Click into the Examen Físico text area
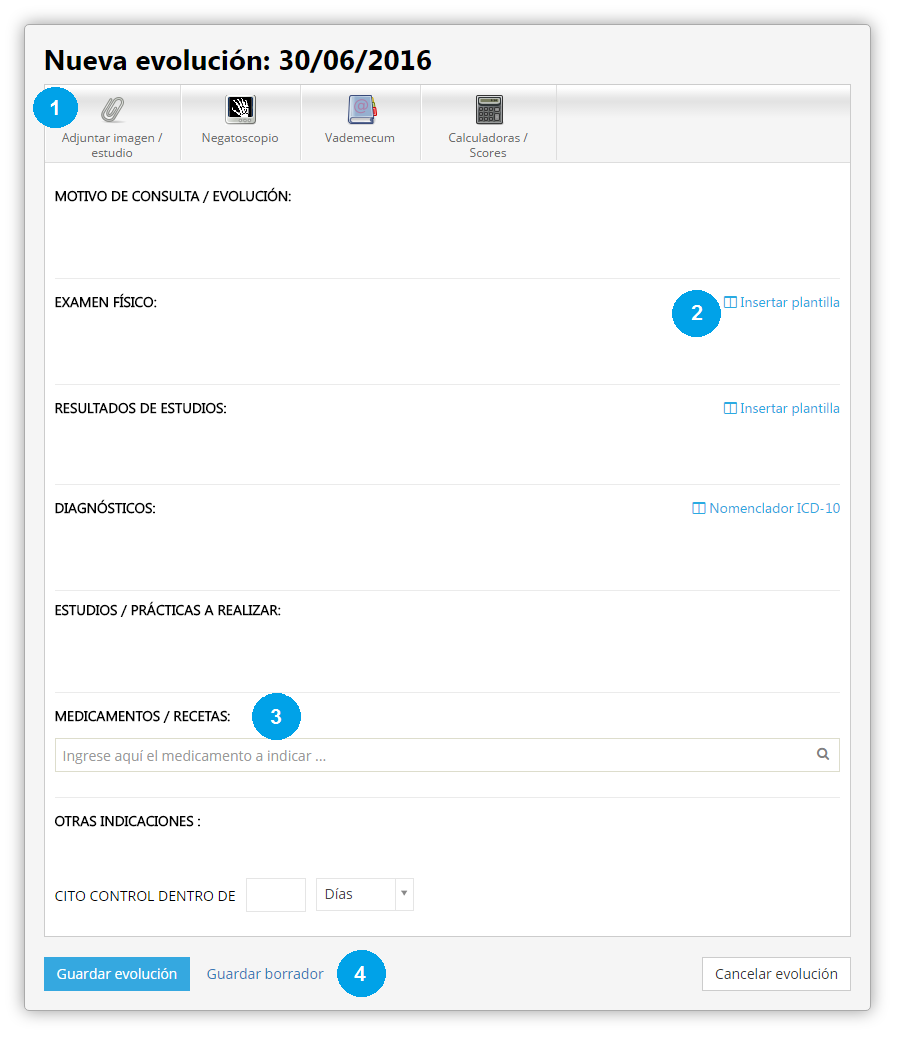The width and height of the screenshot is (897, 1044). coord(447,346)
